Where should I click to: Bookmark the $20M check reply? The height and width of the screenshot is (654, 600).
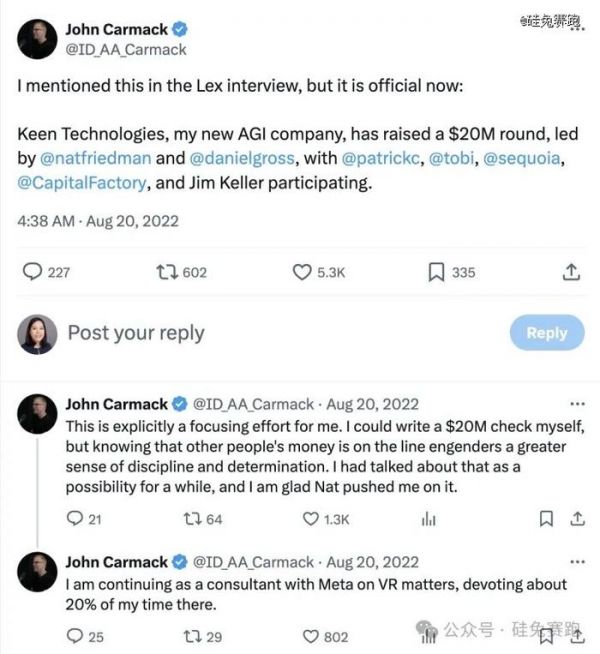tap(546, 518)
